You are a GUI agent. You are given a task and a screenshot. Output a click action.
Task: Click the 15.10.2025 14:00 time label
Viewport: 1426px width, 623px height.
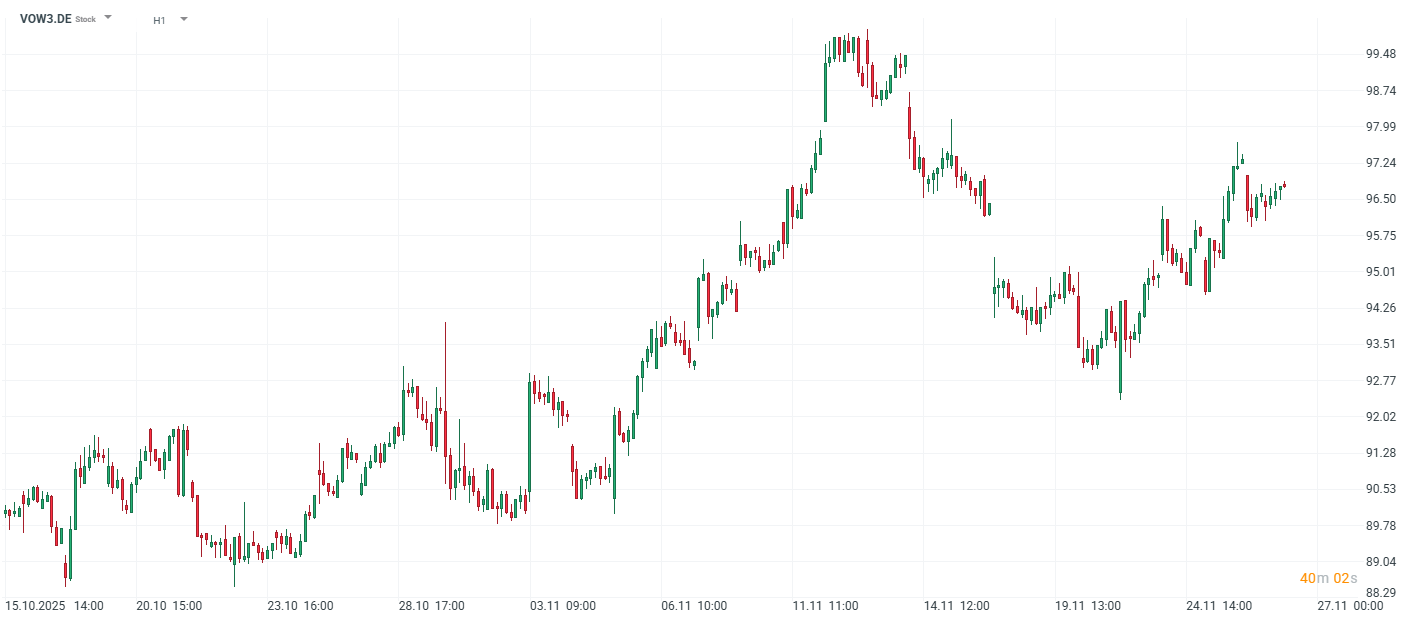(x=55, y=606)
